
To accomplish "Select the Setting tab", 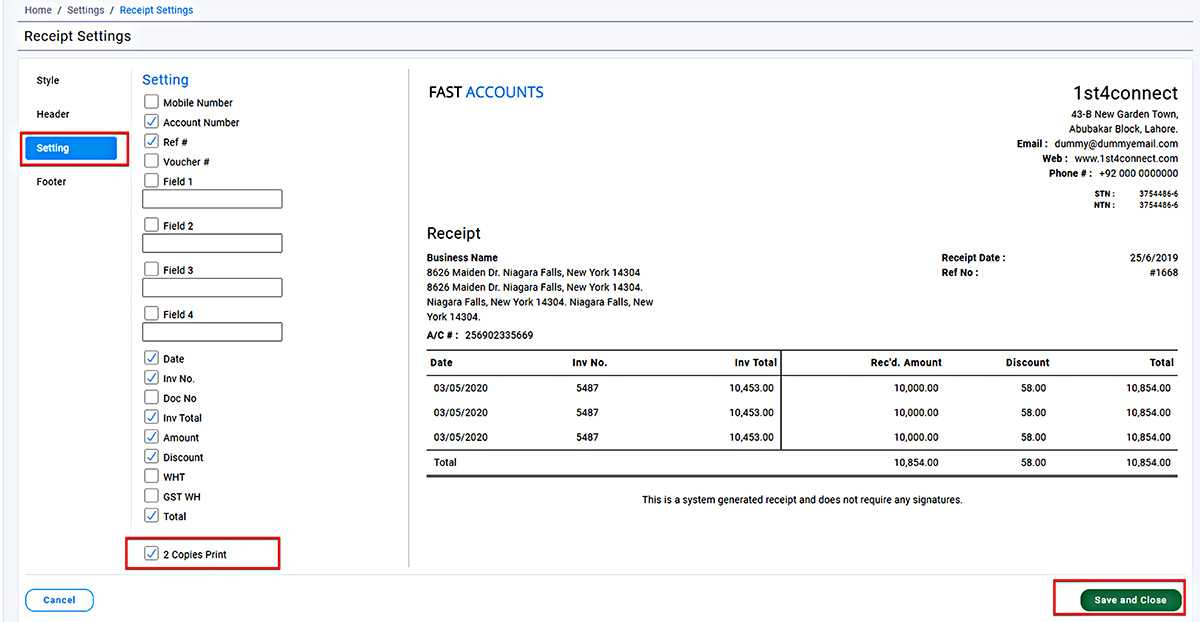I will coord(72,148).
